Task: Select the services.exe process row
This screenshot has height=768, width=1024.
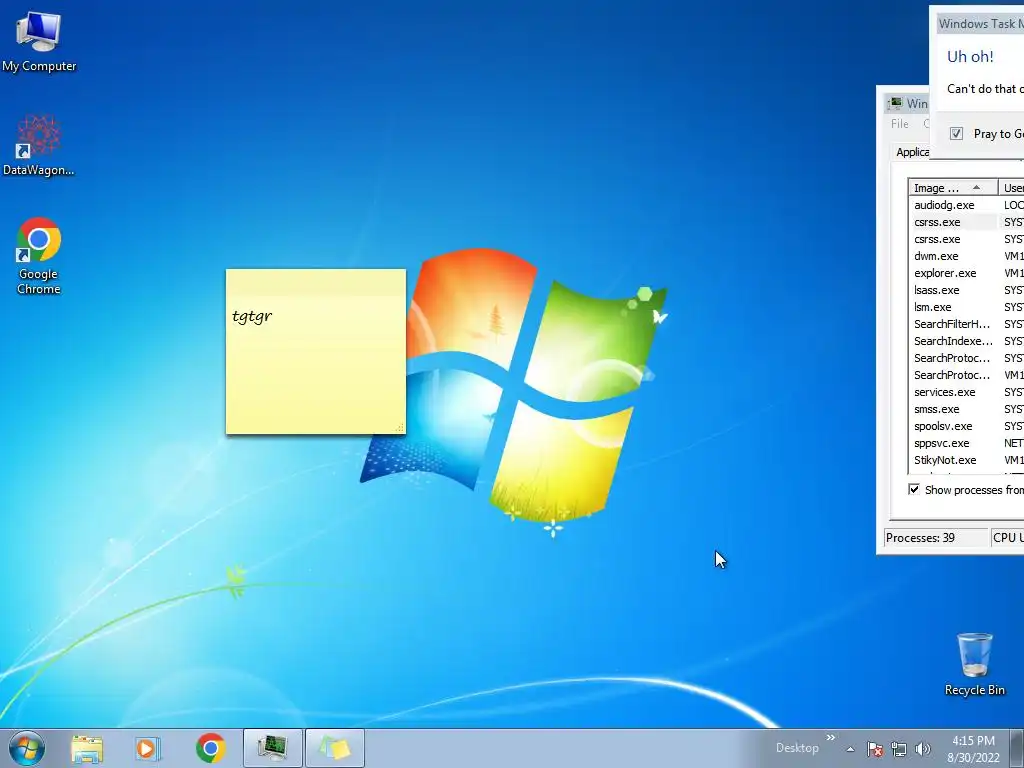Action: [967, 392]
